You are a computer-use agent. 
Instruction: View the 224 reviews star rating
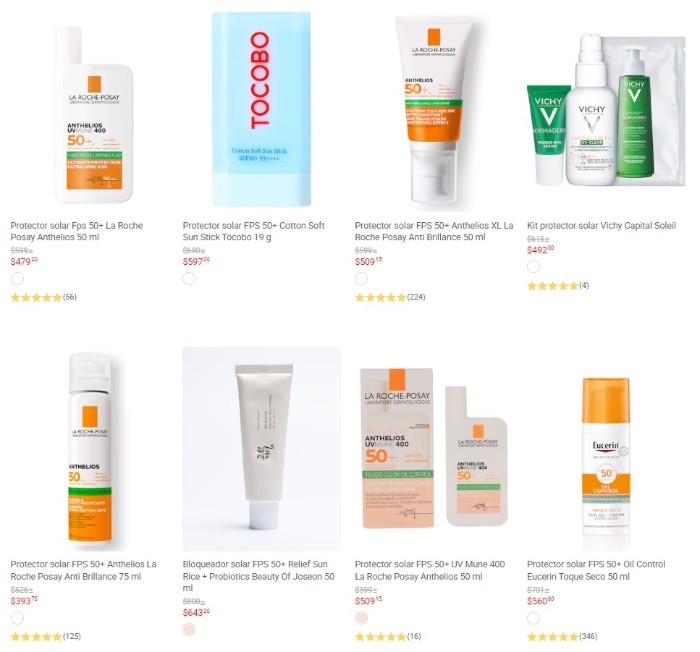(x=390, y=297)
